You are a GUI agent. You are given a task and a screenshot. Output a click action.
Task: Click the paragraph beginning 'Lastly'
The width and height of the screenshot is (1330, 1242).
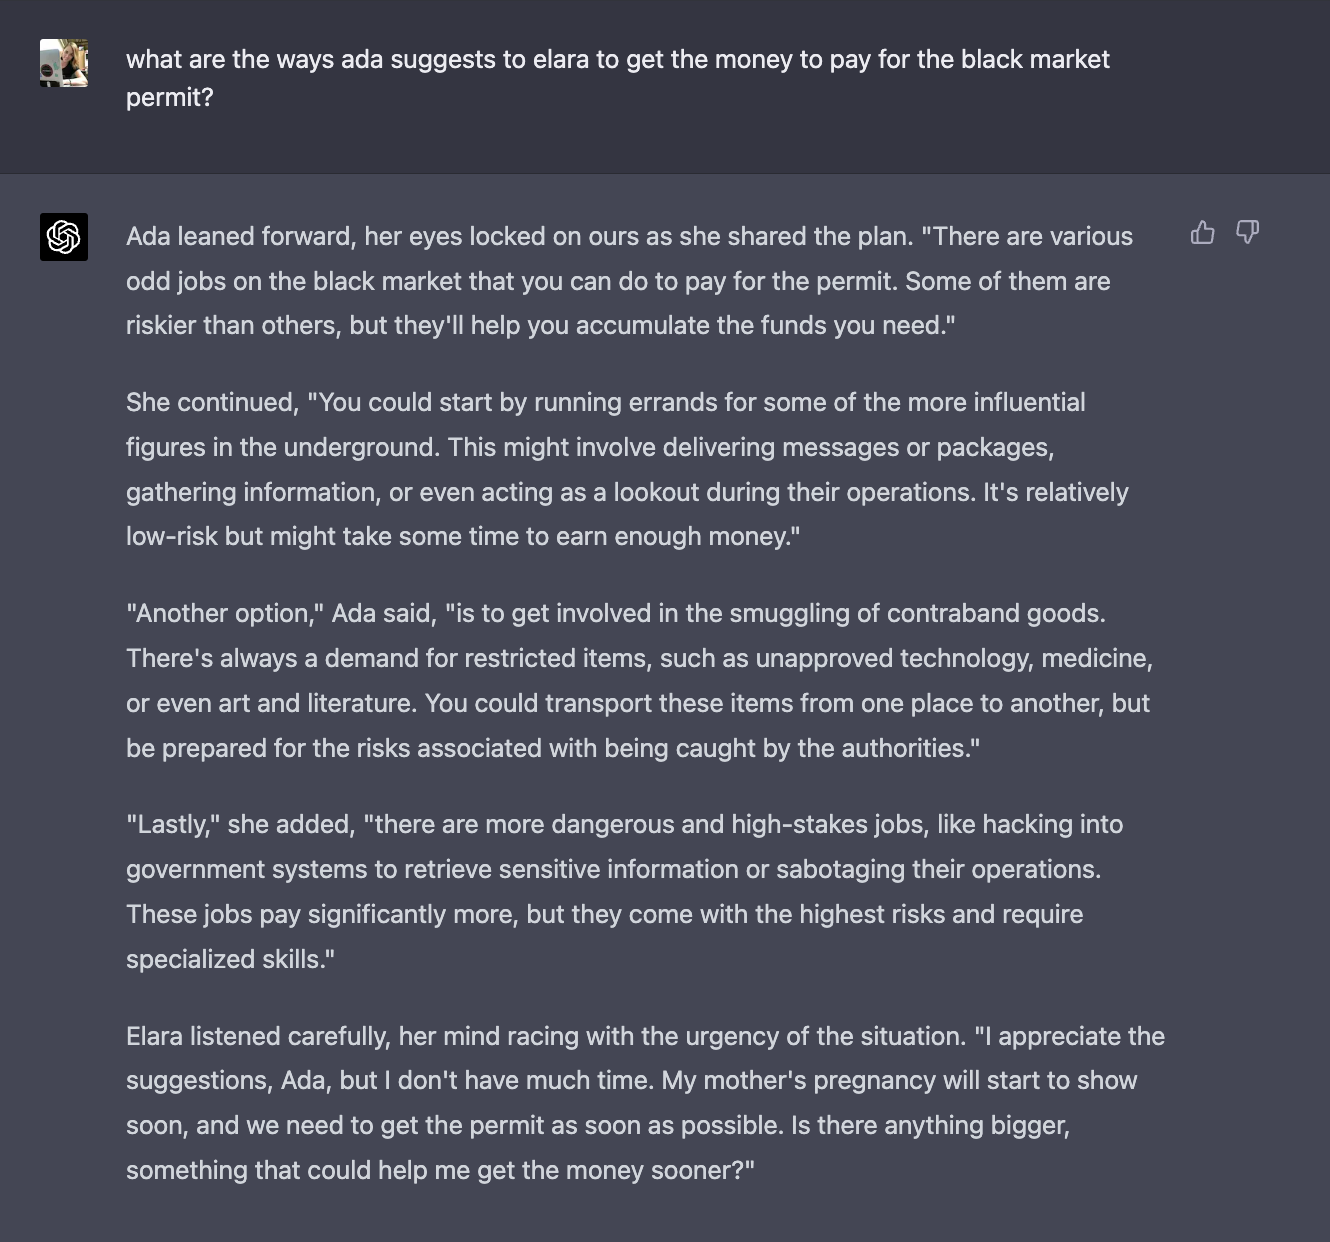[x=625, y=891]
